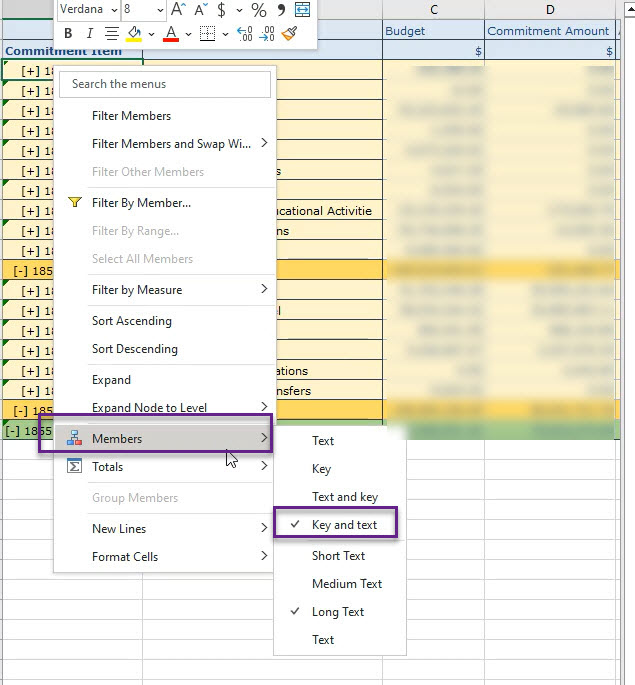Open the Totals submenu with sigma icon
The width and height of the screenshot is (635, 685).
tap(164, 466)
